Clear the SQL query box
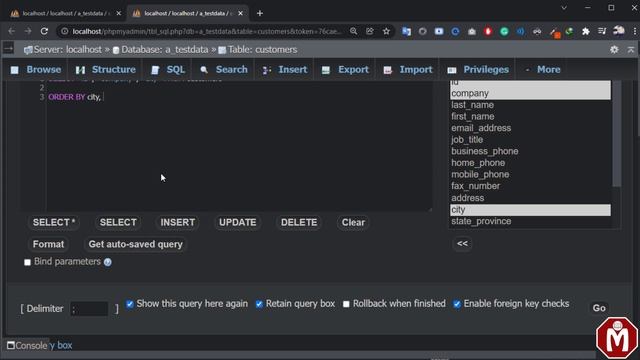640x360 pixels. tap(353, 222)
